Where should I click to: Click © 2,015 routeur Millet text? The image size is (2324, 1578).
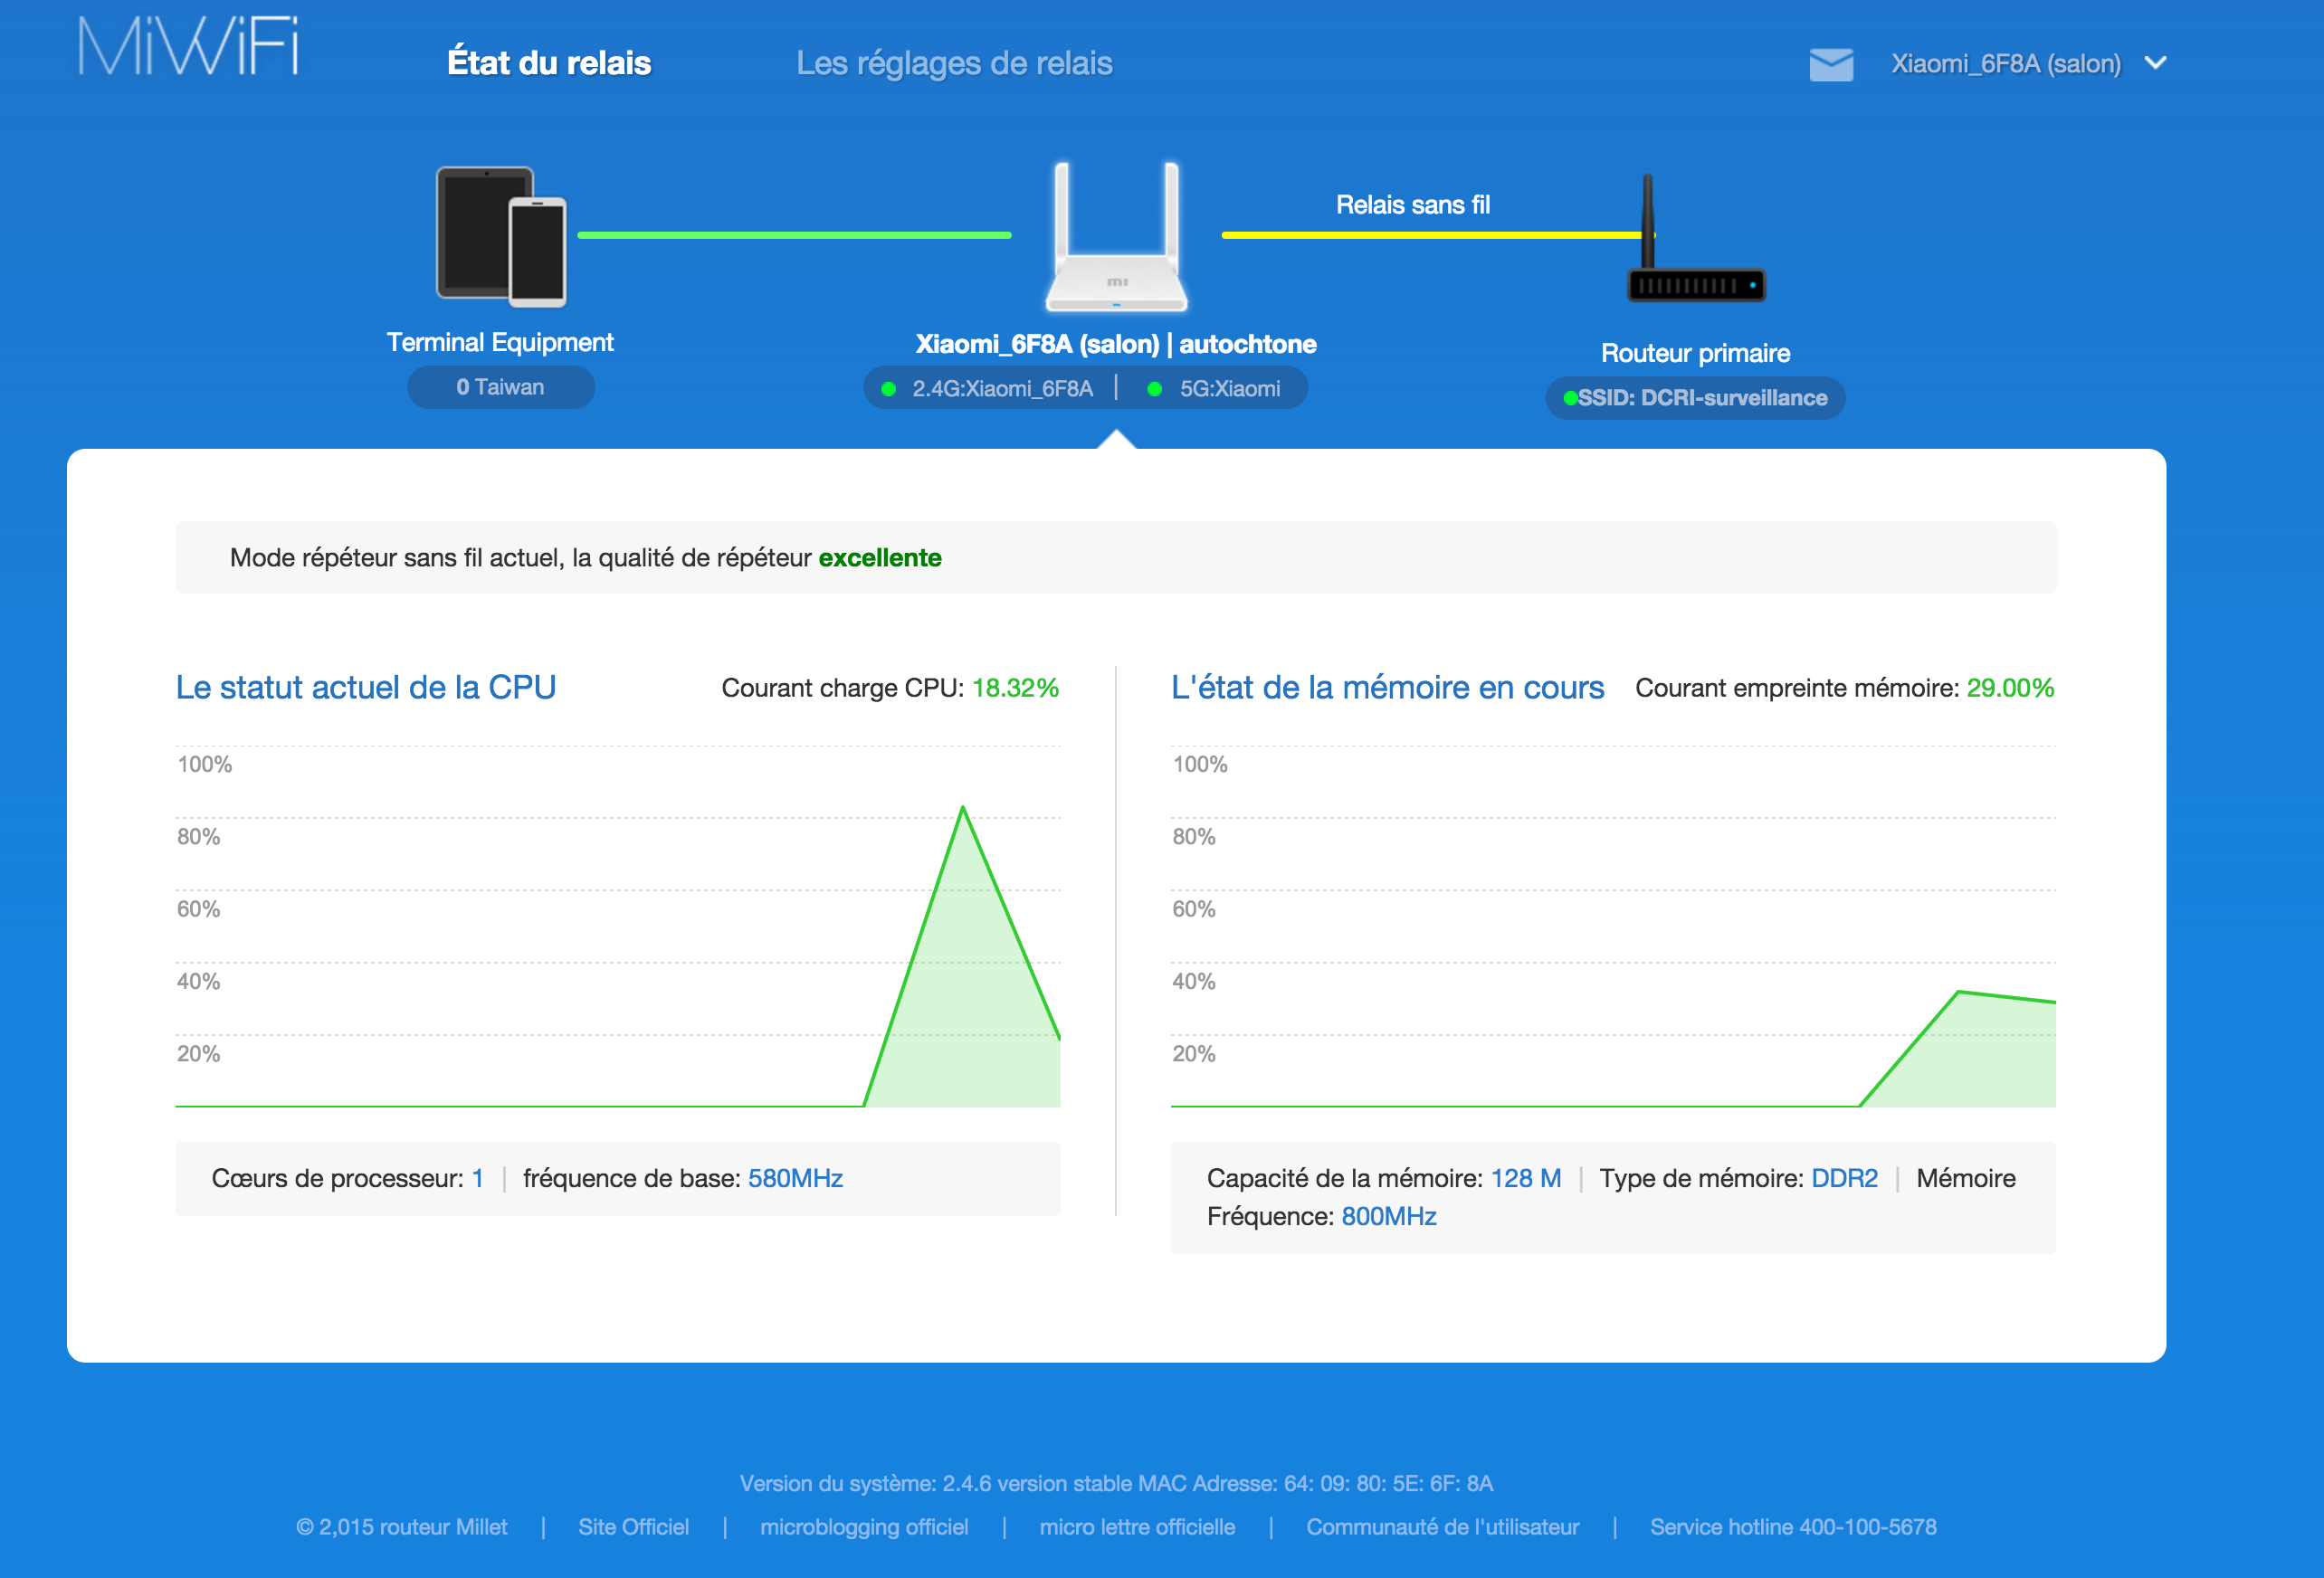coord(402,1527)
